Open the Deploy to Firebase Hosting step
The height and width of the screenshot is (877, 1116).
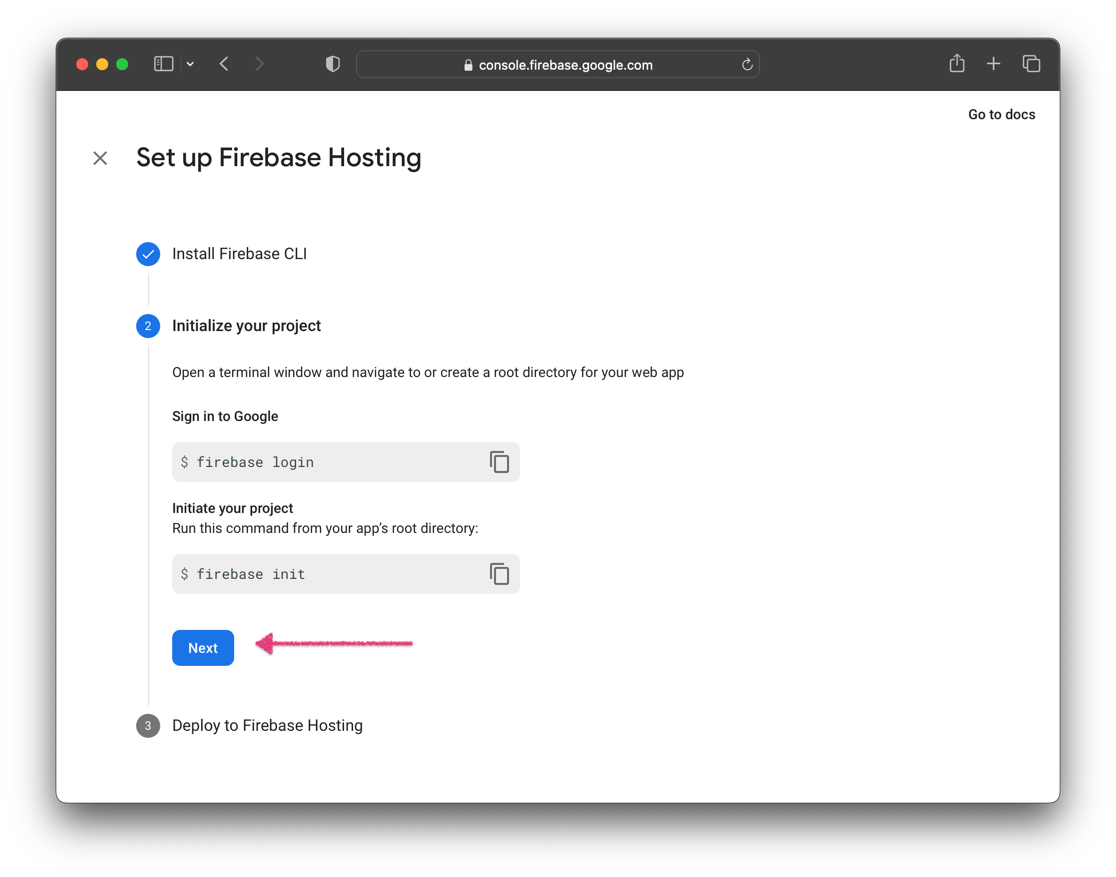(x=267, y=725)
